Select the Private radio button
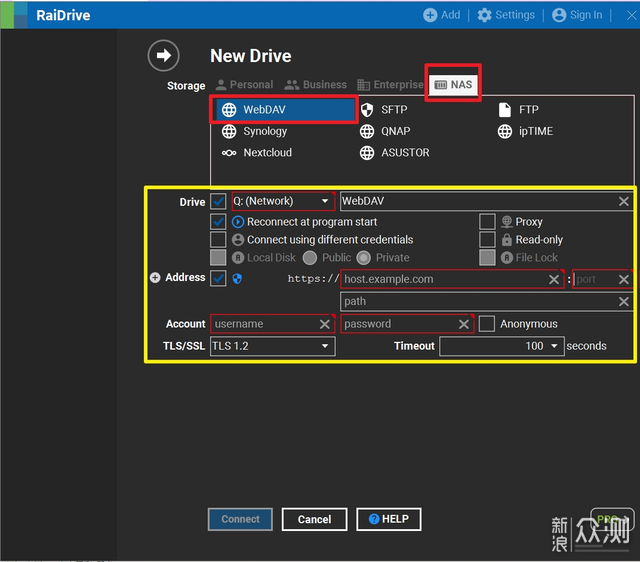 (364, 258)
